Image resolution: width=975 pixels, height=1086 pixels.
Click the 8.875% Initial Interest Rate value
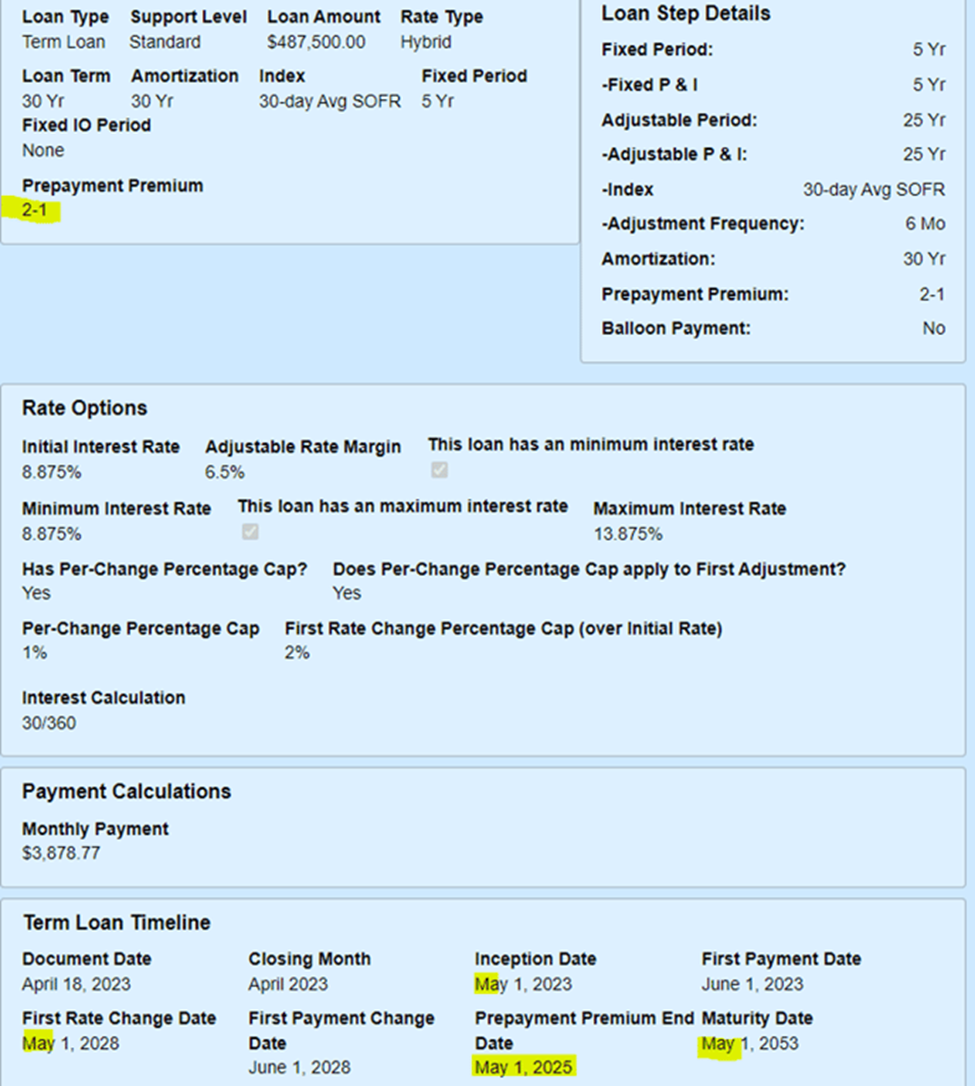(52, 472)
